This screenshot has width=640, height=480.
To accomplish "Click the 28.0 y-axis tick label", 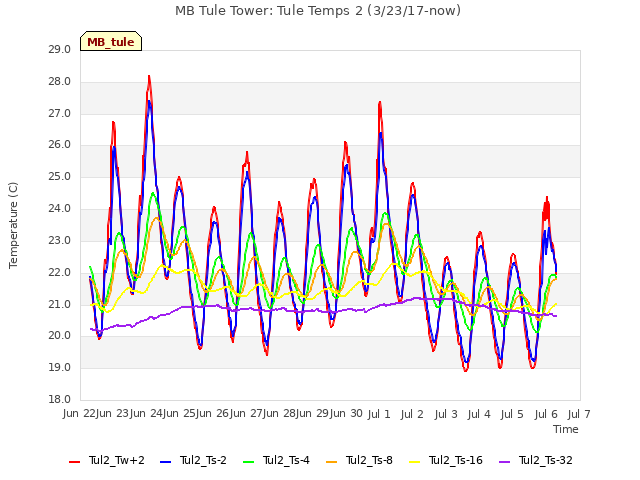I will [60, 82].
